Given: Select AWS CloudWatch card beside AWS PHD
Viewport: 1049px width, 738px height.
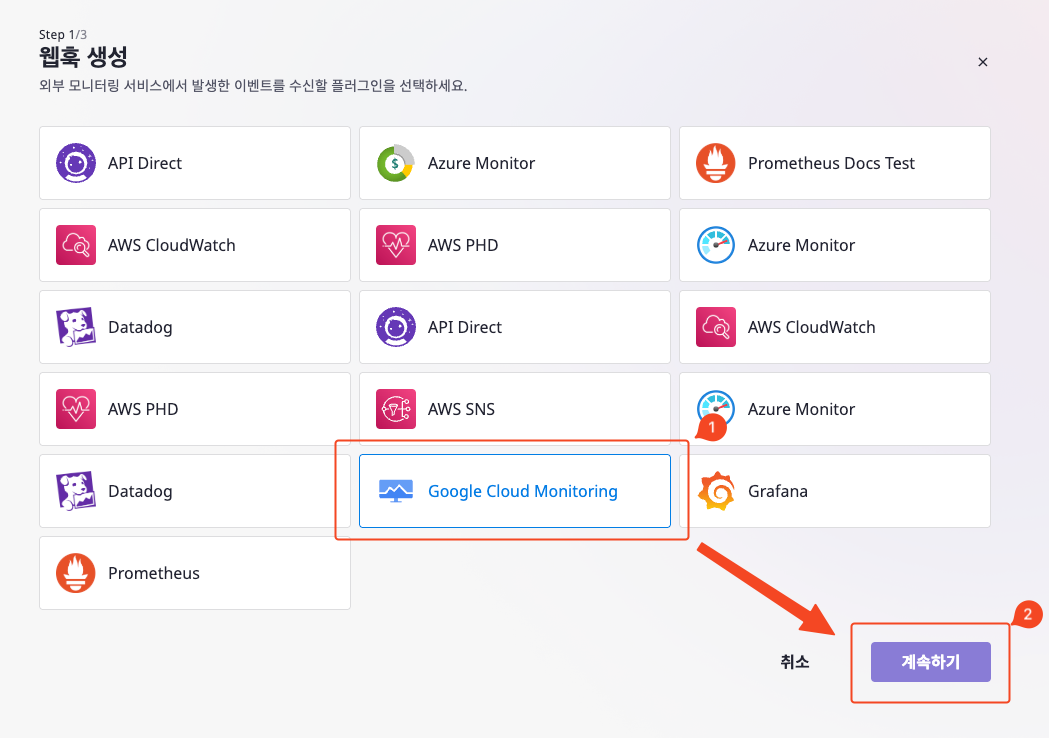Looking at the screenshot, I should coord(195,245).
